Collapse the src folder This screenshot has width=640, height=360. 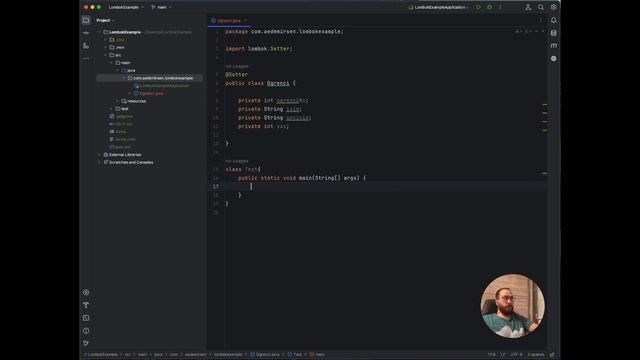pyautogui.click(x=105, y=55)
